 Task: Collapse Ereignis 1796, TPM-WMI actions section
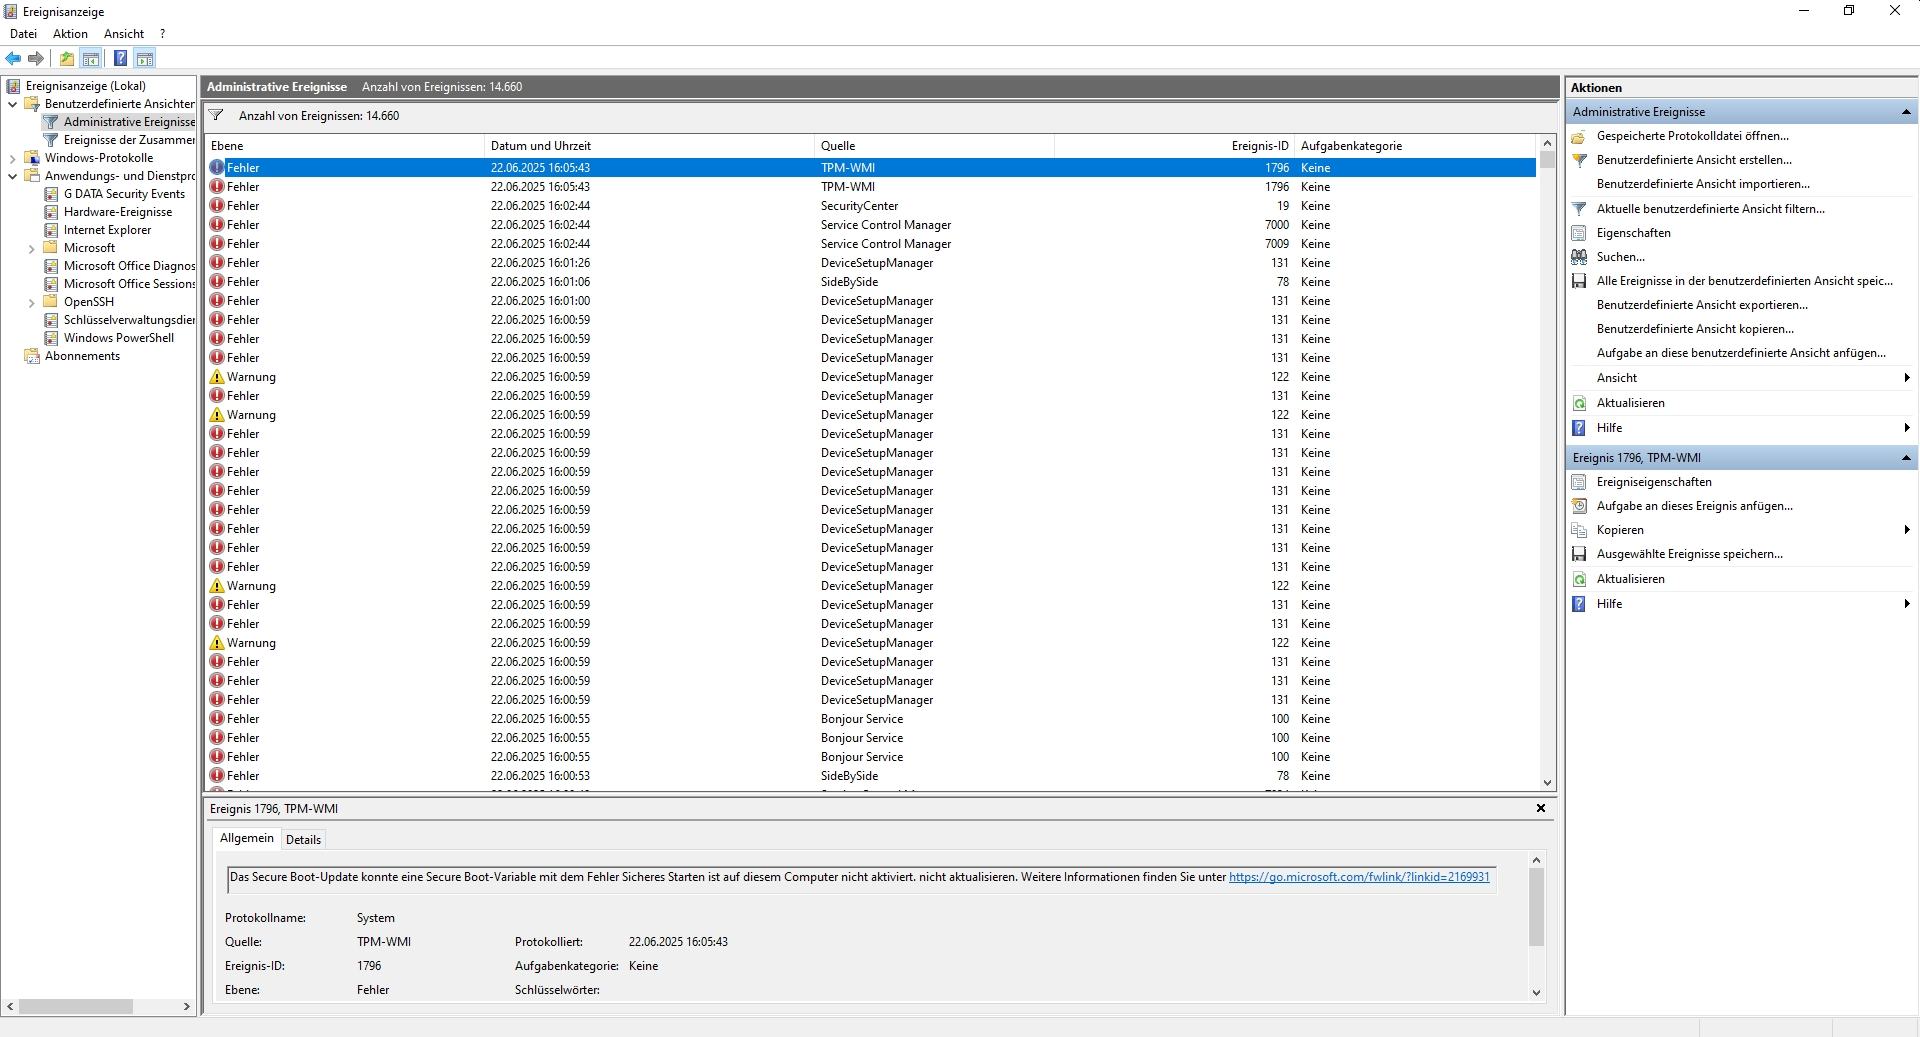pyautogui.click(x=1906, y=458)
